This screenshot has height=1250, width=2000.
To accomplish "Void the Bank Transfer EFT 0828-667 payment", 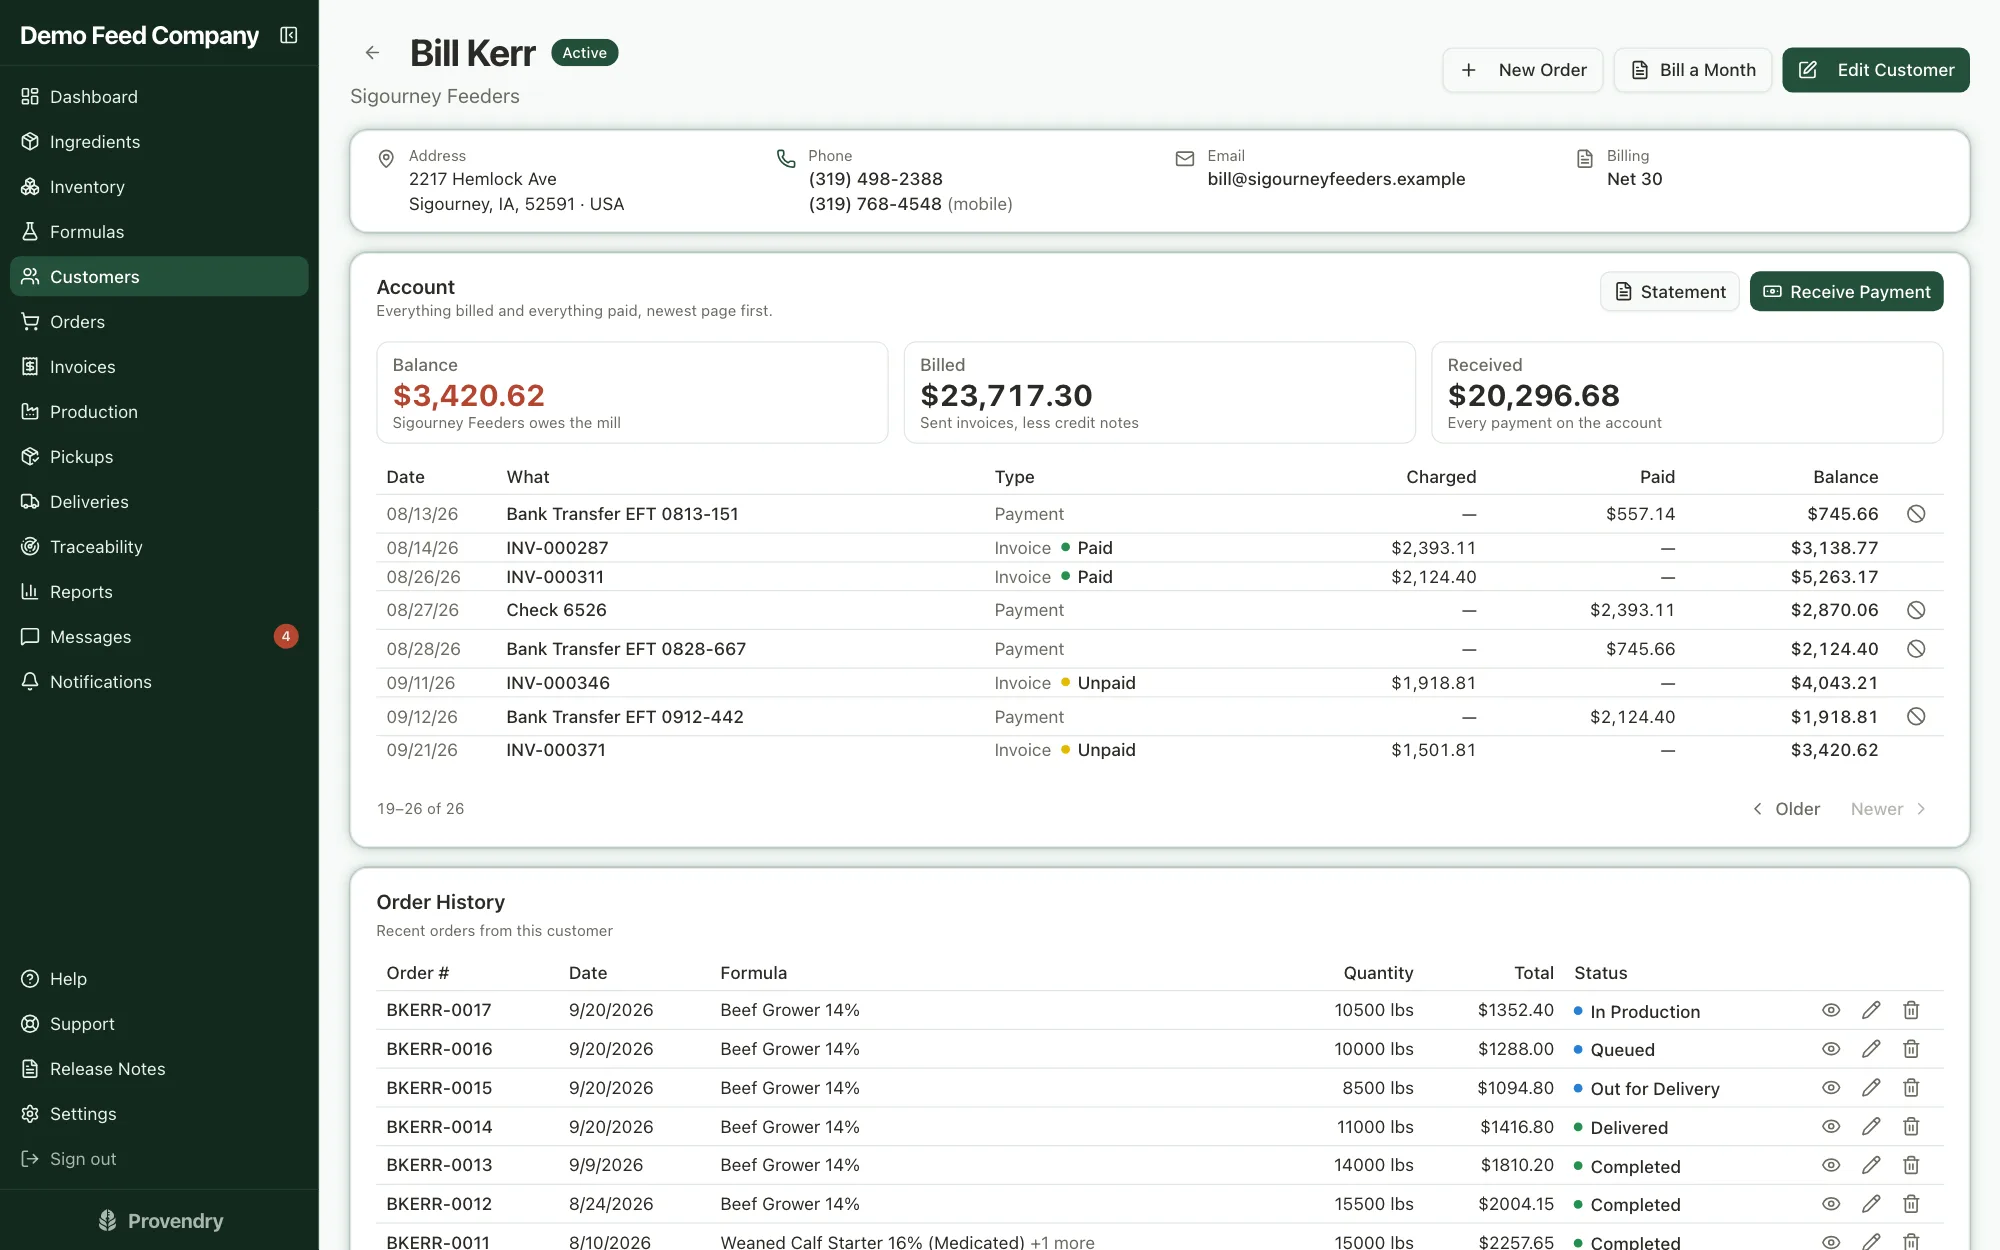I will tap(1916, 649).
